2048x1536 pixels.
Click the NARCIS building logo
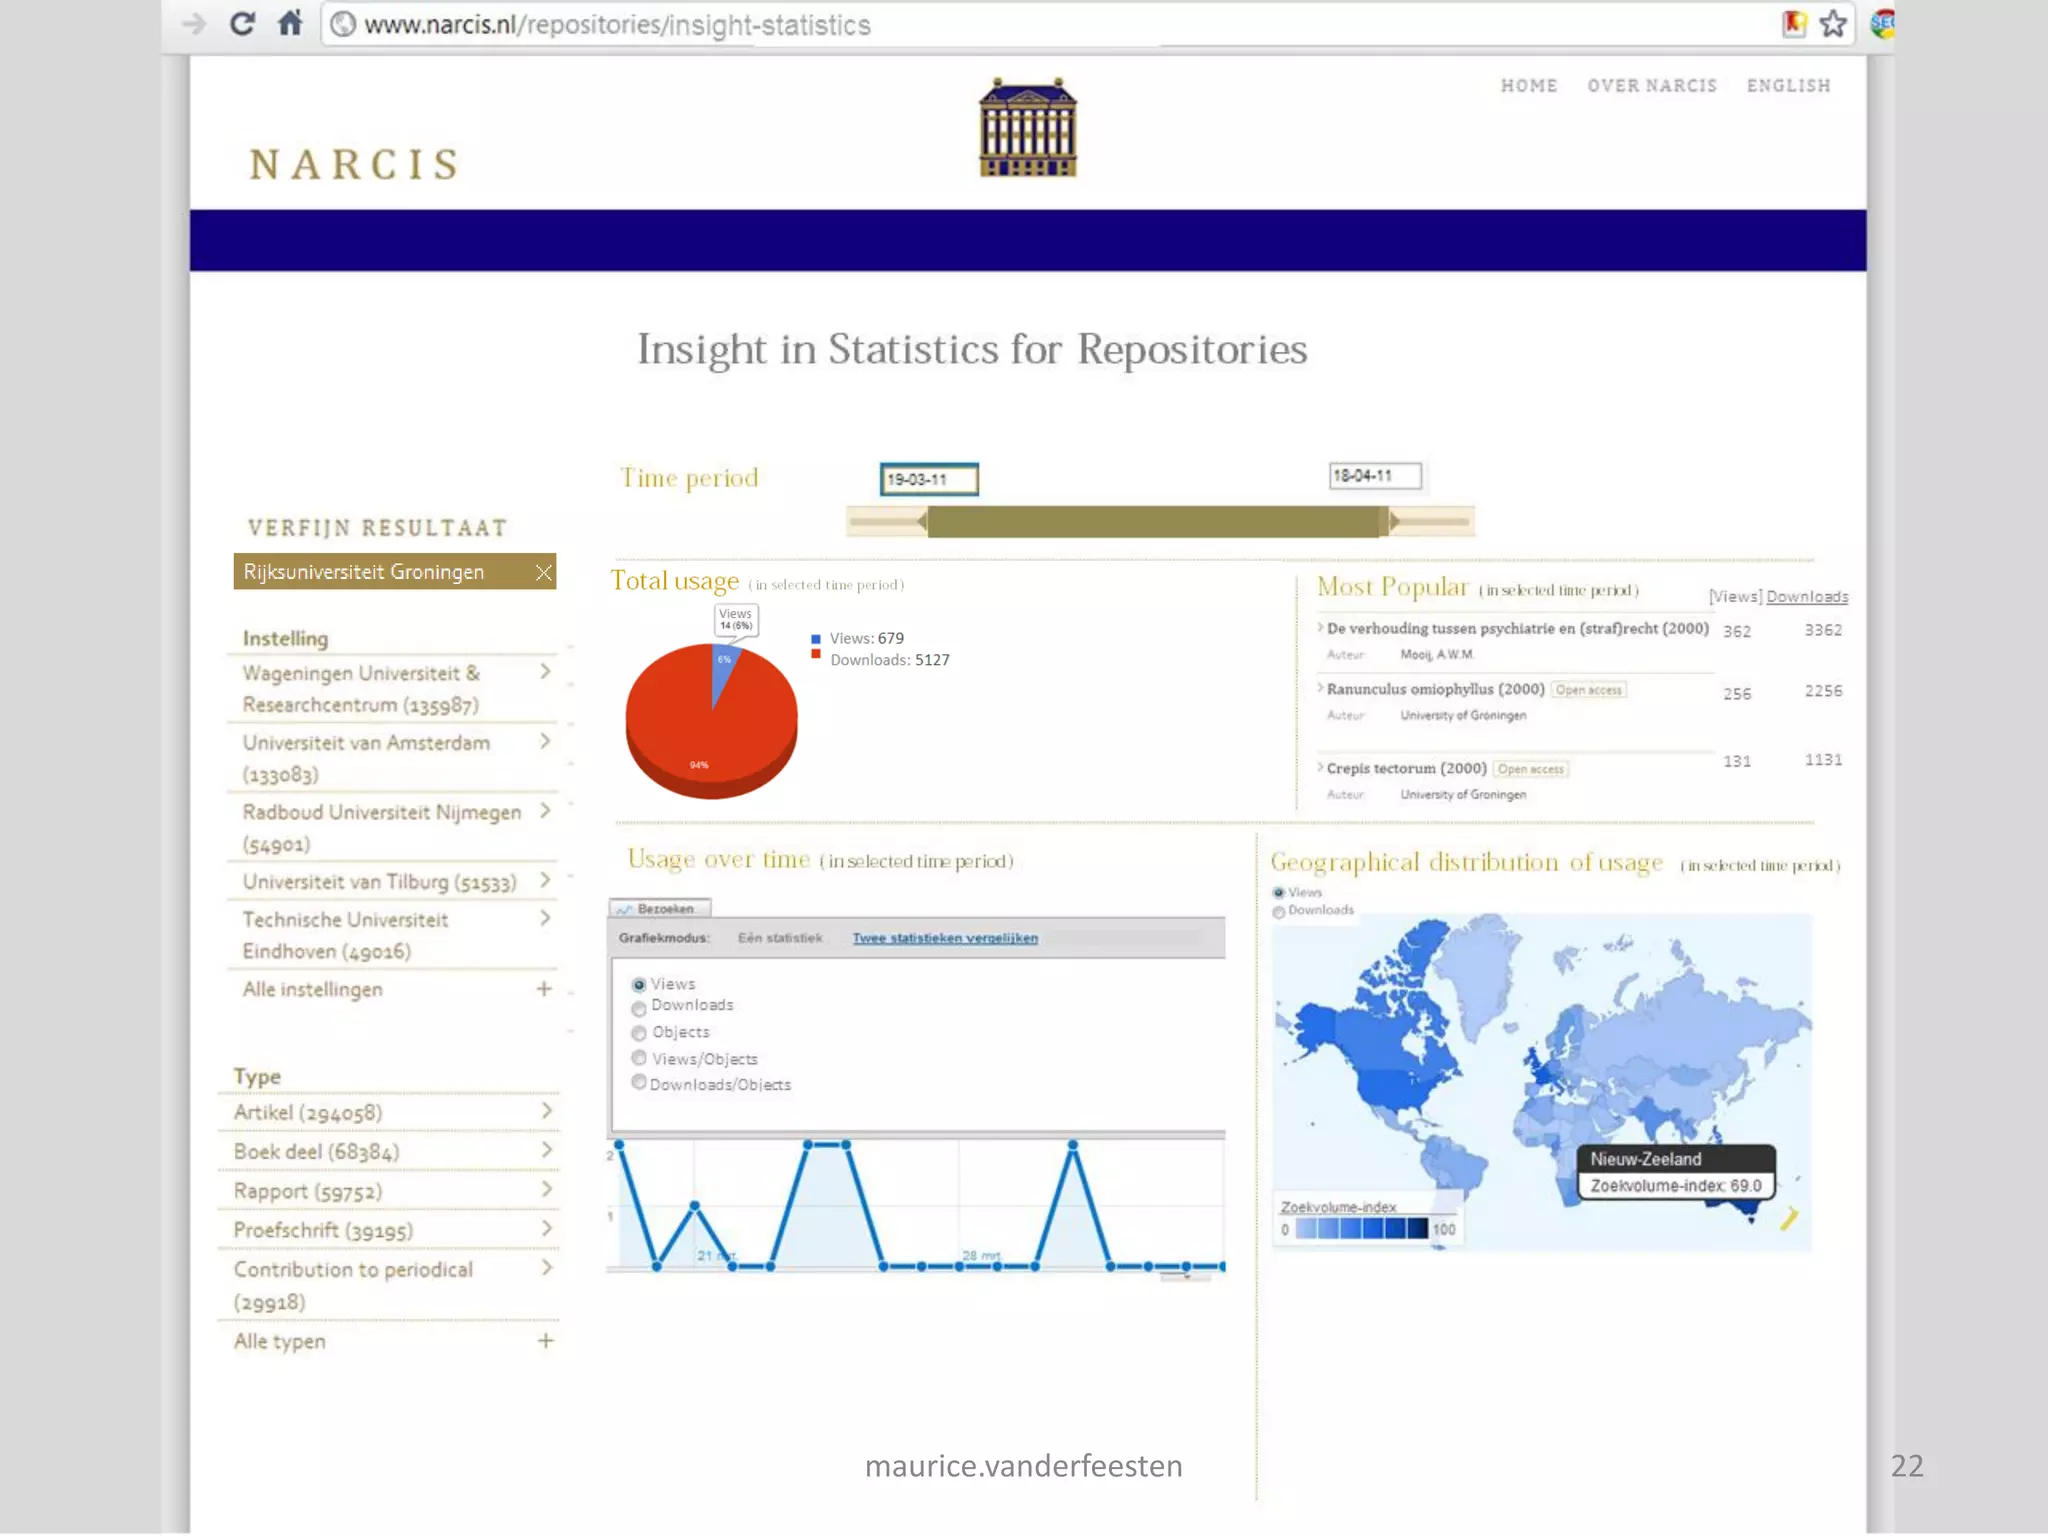pos(1027,128)
